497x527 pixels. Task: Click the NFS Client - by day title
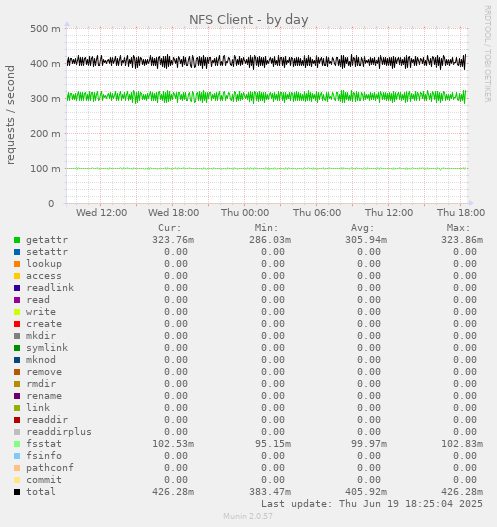tap(248, 19)
